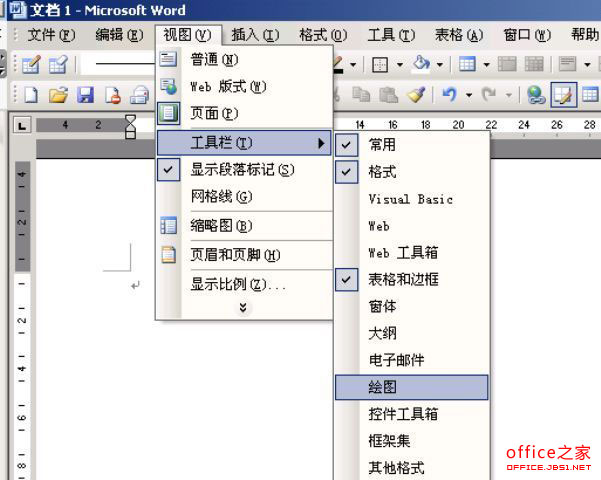Expand the 工具栏 submenu
Screen dimensions: 601x480
[244, 143]
